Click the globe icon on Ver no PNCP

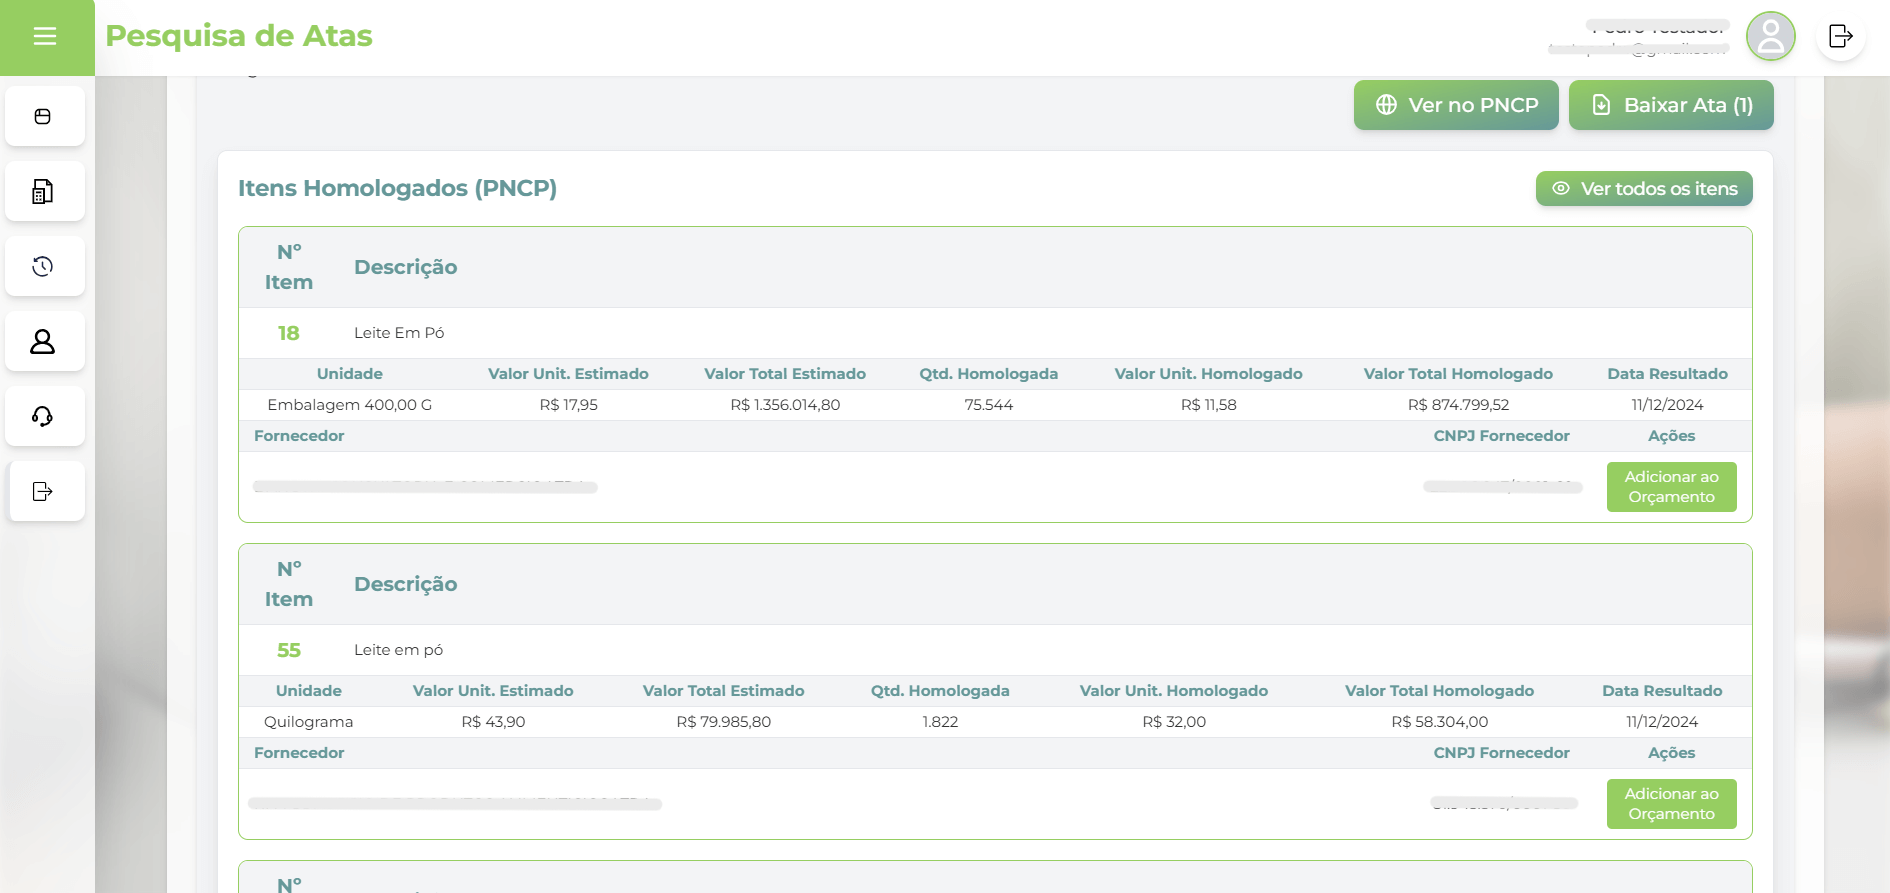tap(1386, 105)
